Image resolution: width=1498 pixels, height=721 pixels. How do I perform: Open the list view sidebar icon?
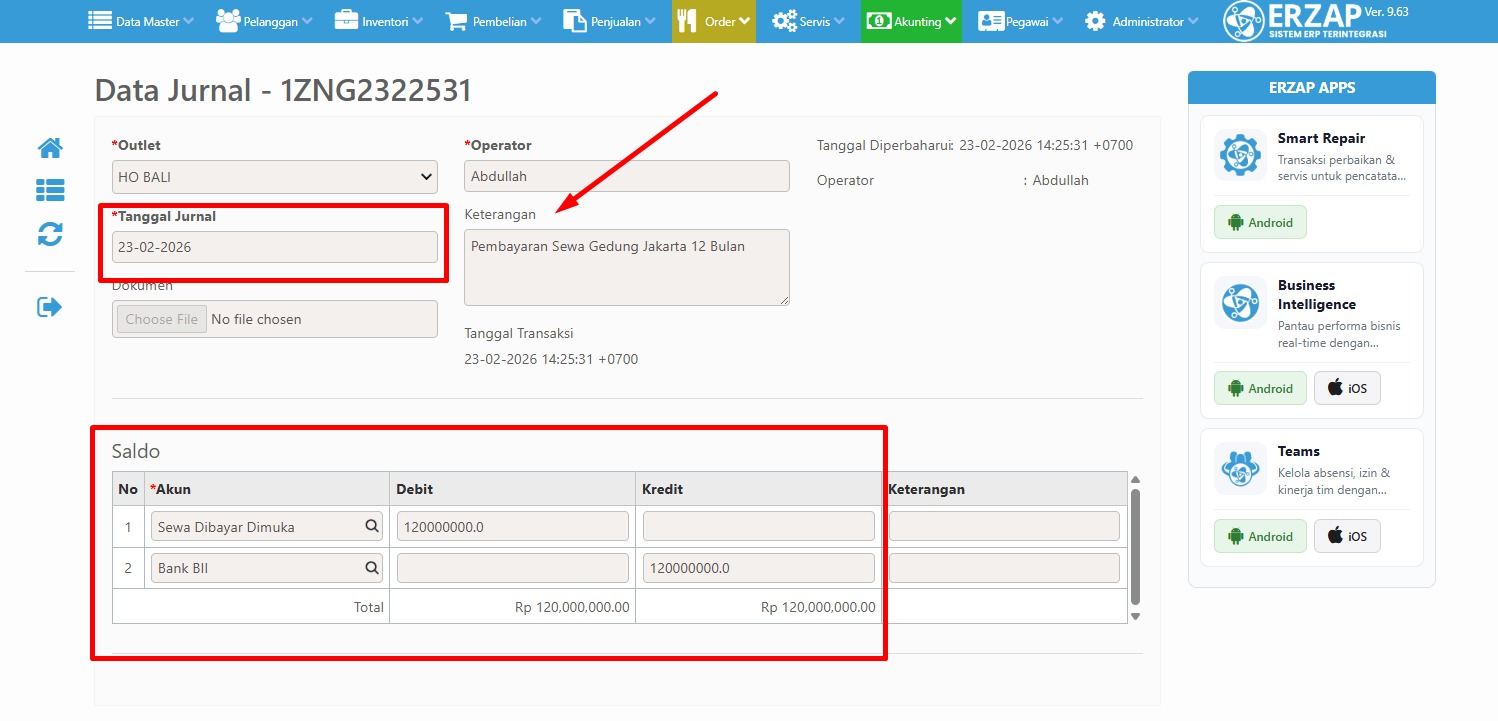(x=50, y=190)
